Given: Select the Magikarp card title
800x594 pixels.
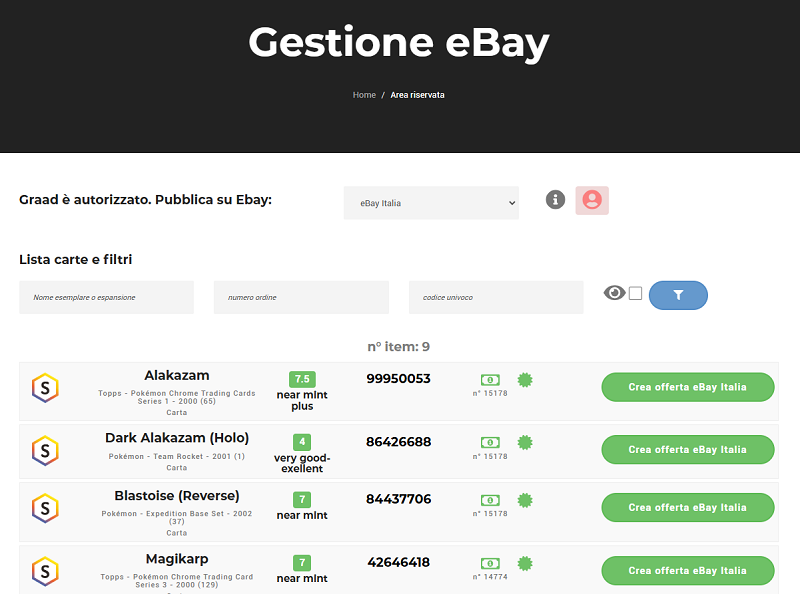Looking at the screenshot, I should (177, 559).
